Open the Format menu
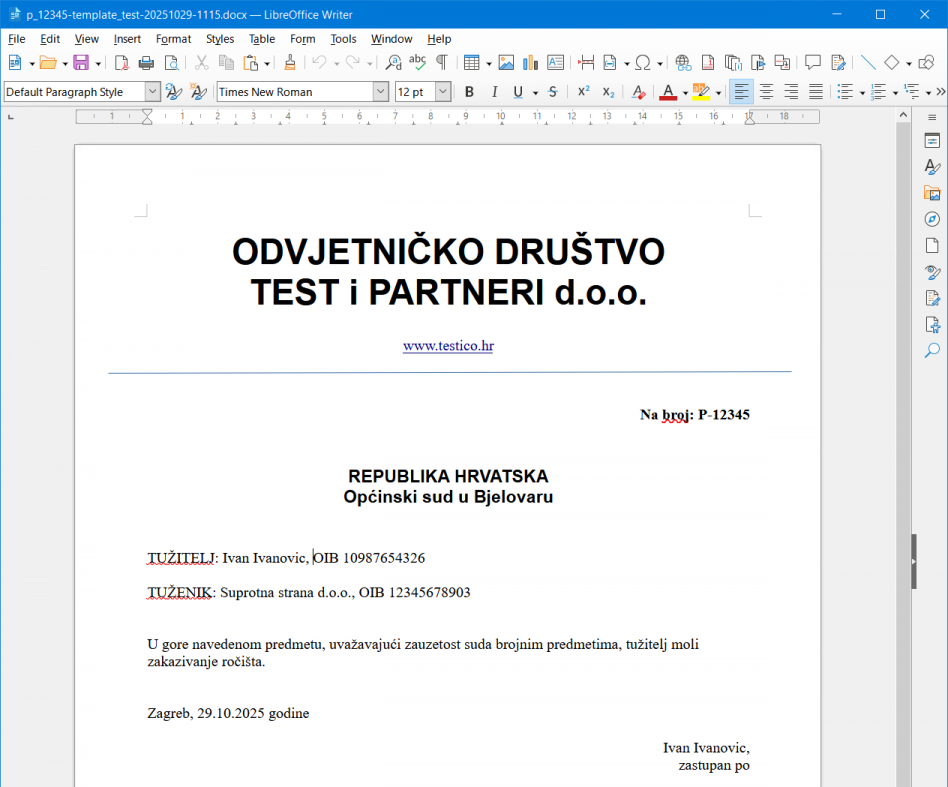Viewport: 948px width, 787px height. 173,39
